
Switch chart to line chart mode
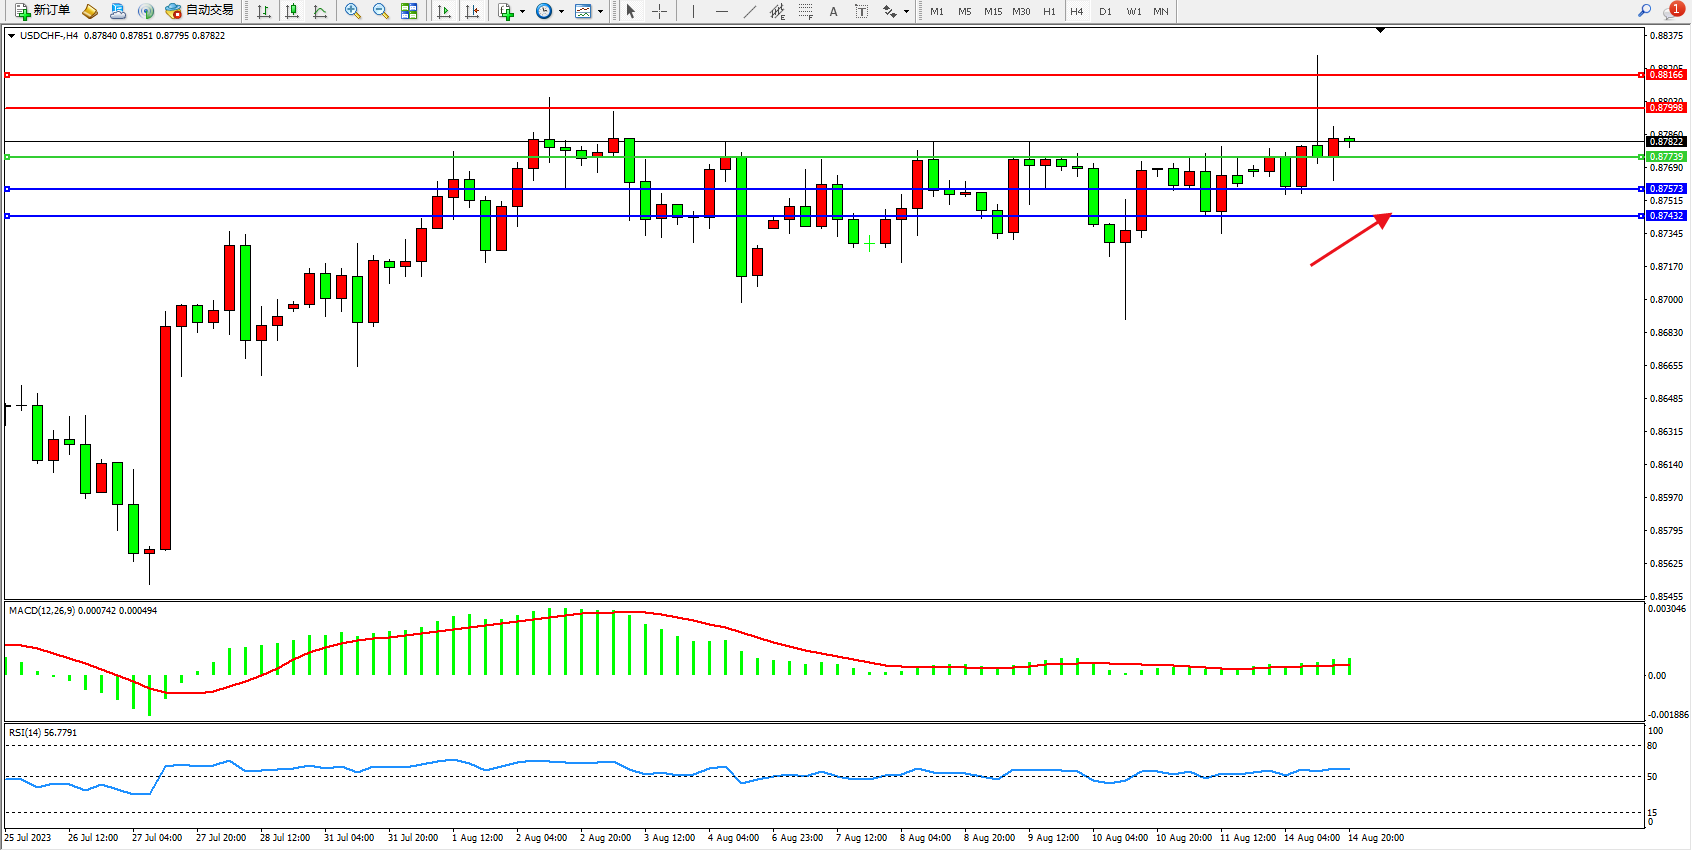(320, 12)
